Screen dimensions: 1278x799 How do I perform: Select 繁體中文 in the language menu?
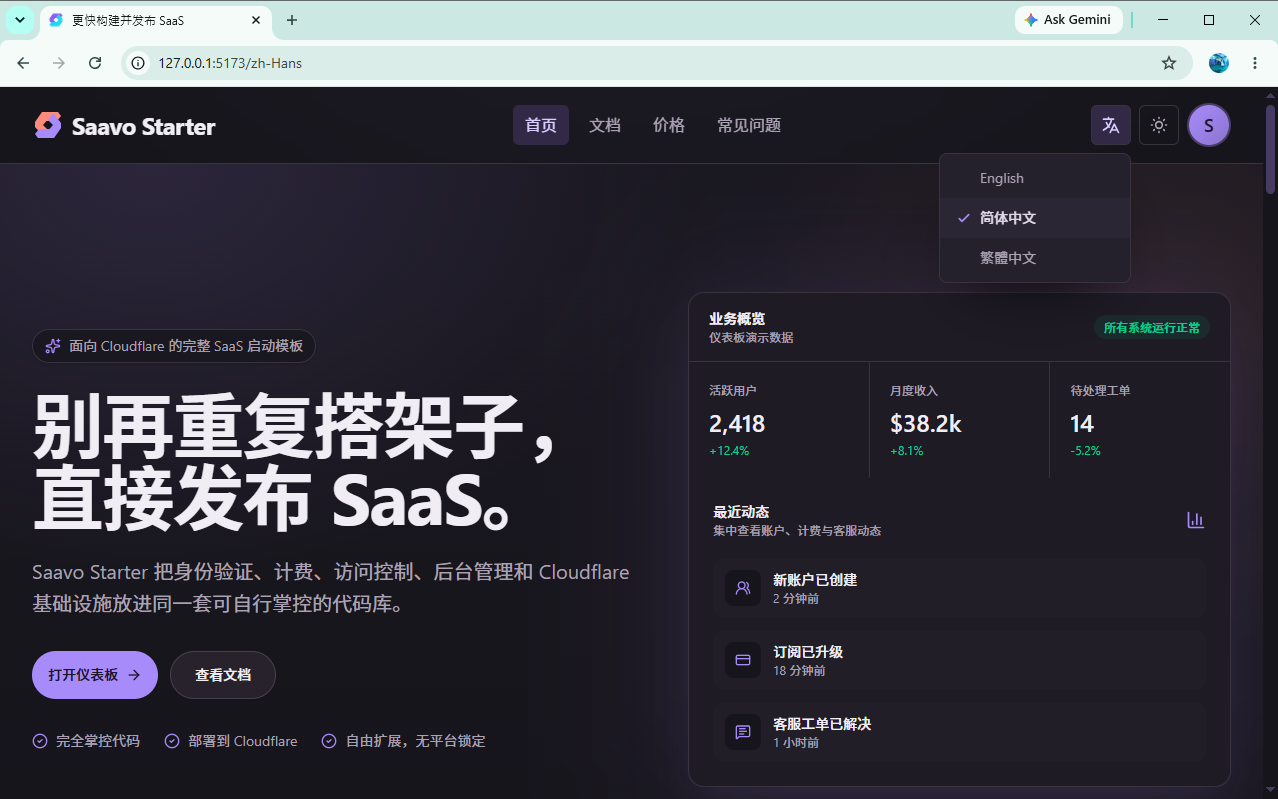coord(1035,258)
